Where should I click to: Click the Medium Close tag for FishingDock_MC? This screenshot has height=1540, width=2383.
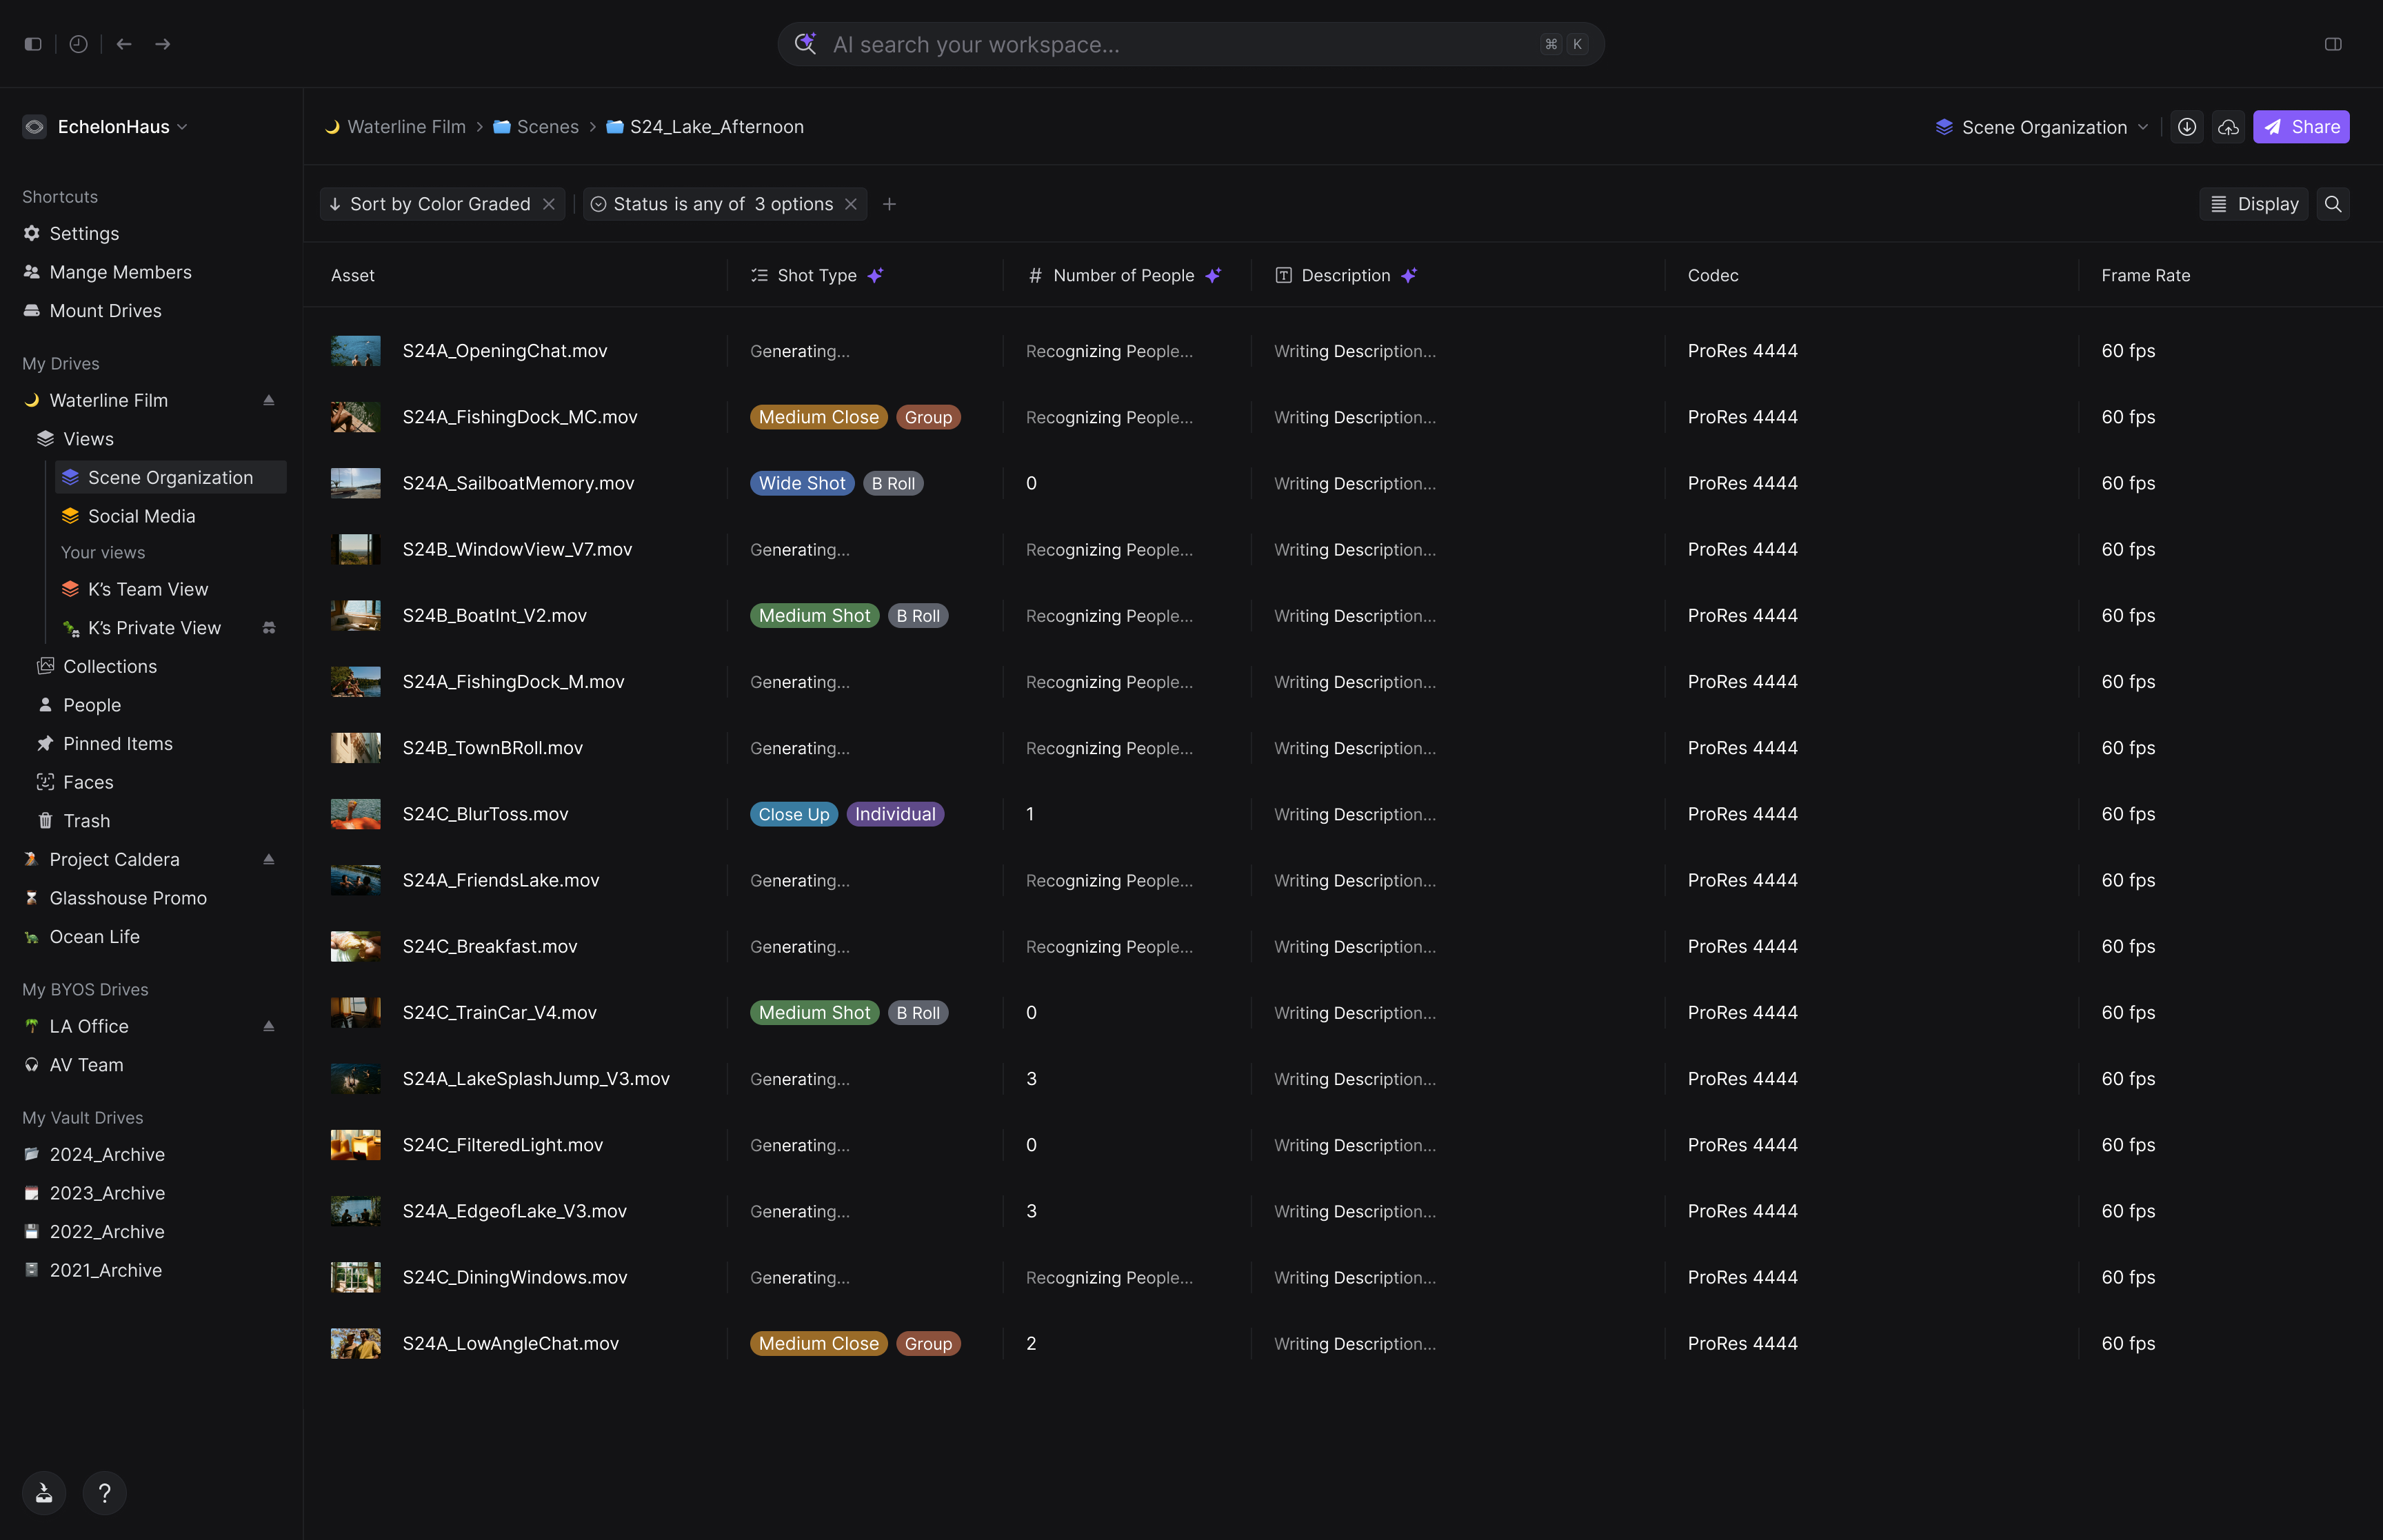(x=818, y=417)
